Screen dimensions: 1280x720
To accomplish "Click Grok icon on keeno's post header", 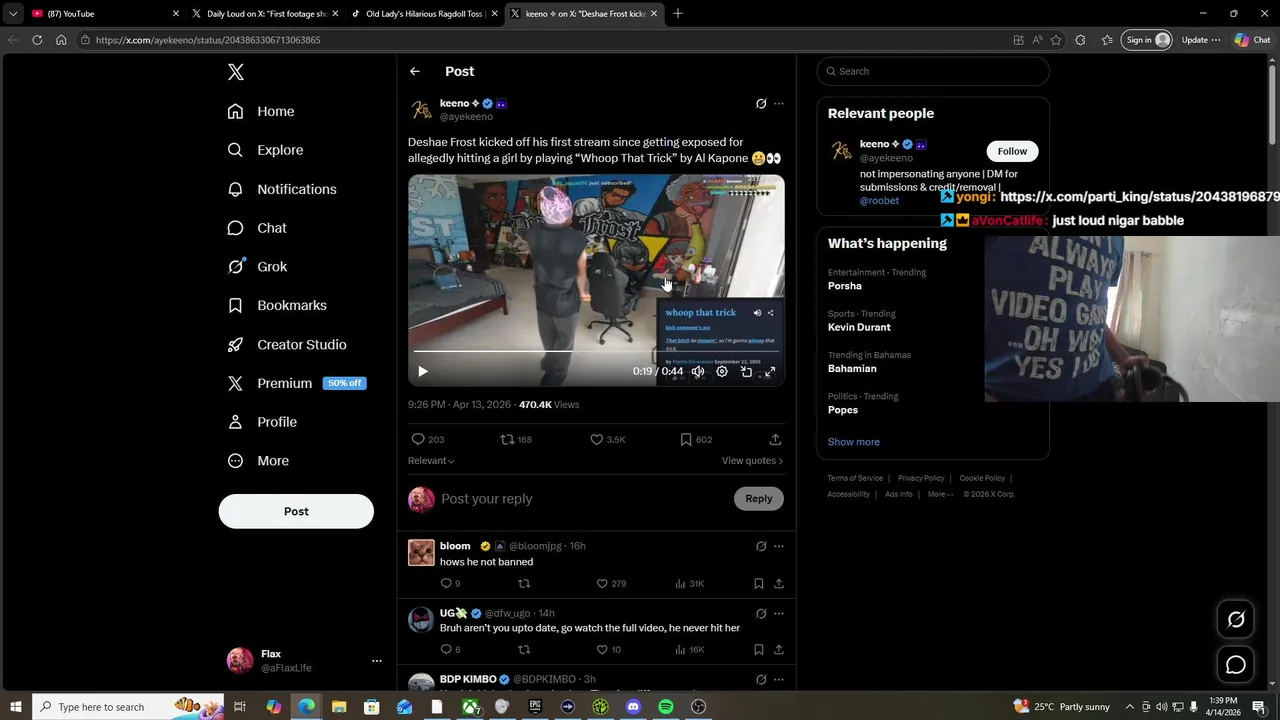I will (761, 103).
